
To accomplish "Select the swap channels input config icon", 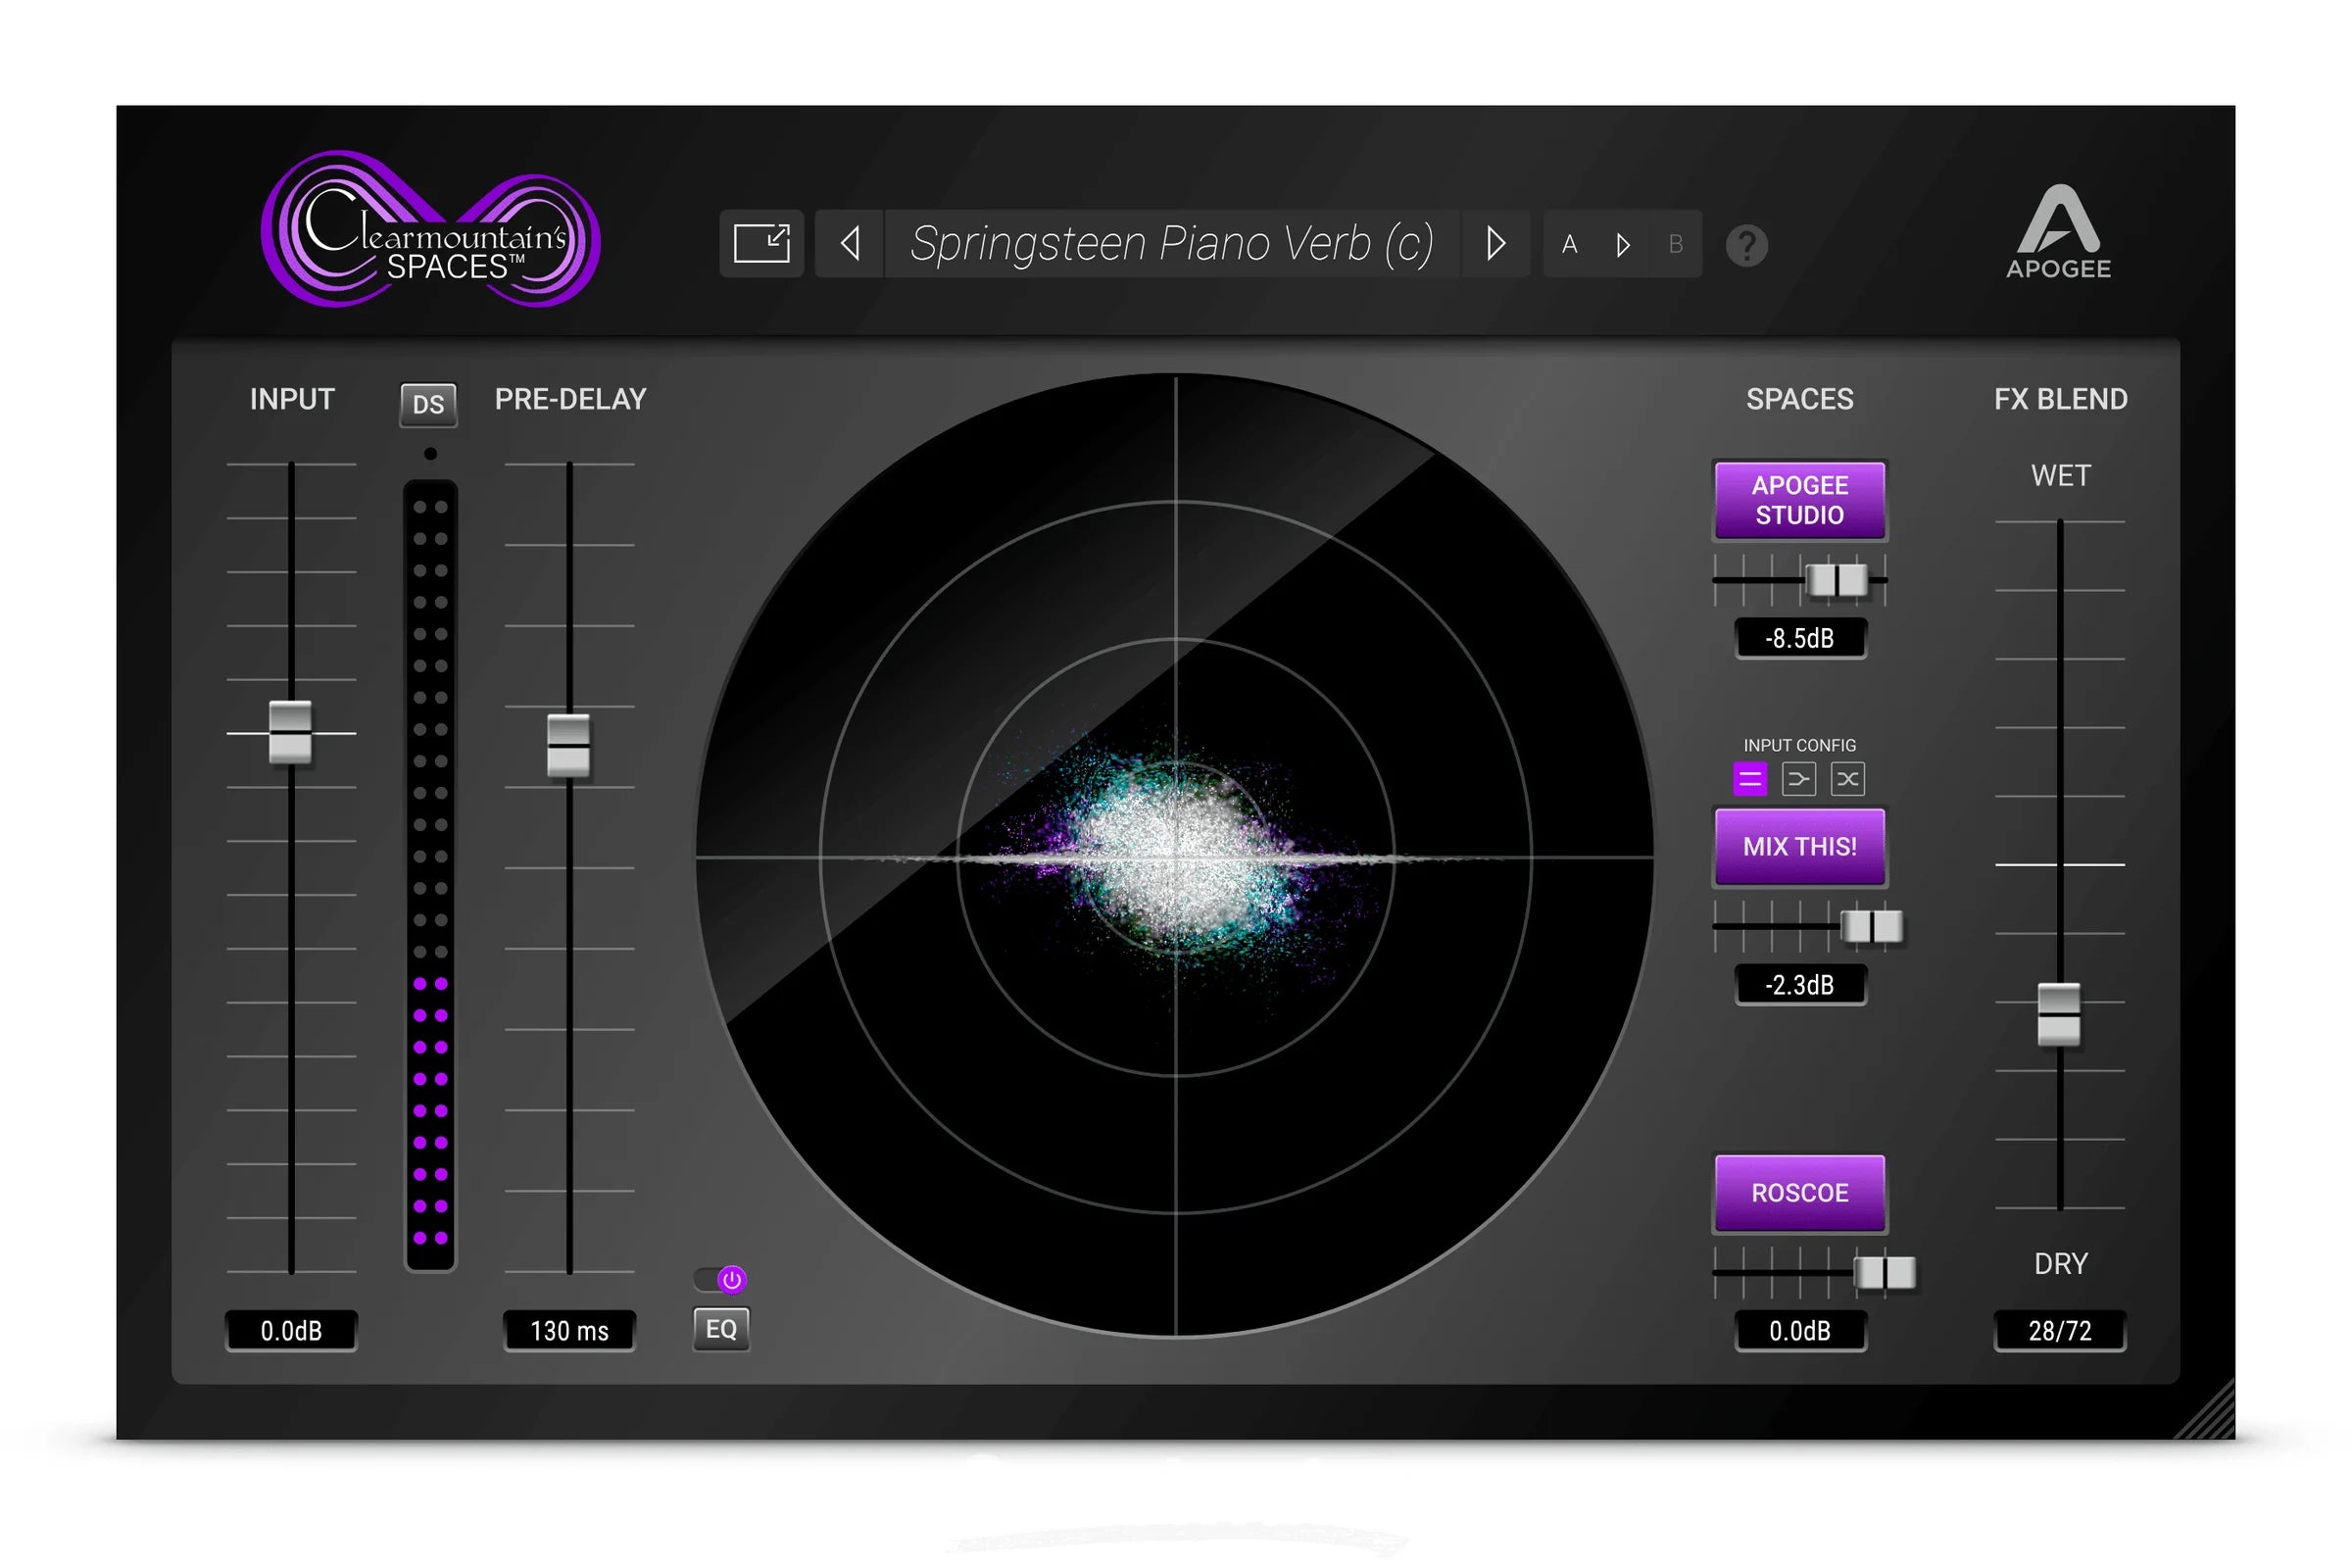I will [1848, 779].
